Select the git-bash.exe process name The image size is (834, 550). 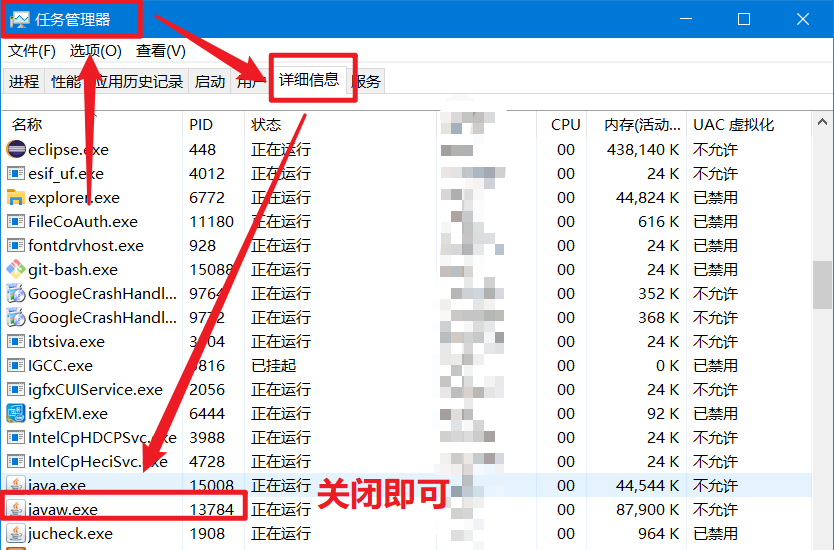(73, 269)
